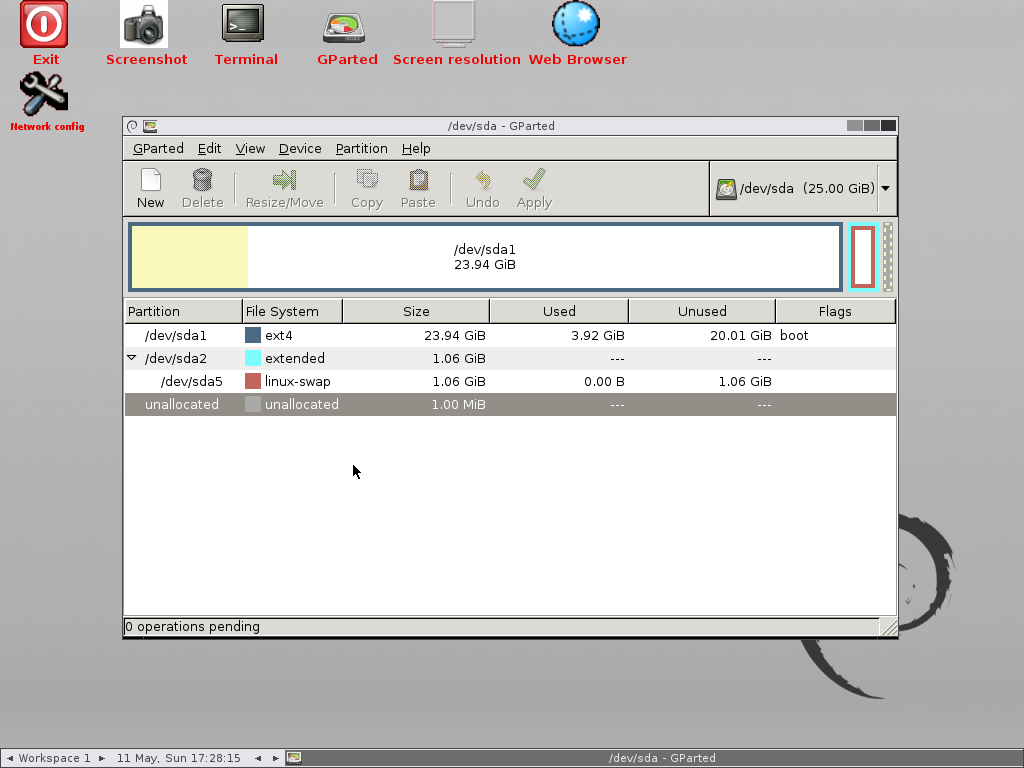
Task: Click the Screenshot camera desktop icon
Action: pyautogui.click(x=144, y=24)
